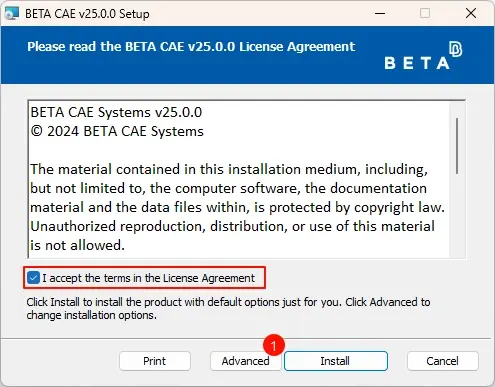Click the 'I accept the terms' label text
This screenshot has height=387, width=495.
(x=148, y=278)
